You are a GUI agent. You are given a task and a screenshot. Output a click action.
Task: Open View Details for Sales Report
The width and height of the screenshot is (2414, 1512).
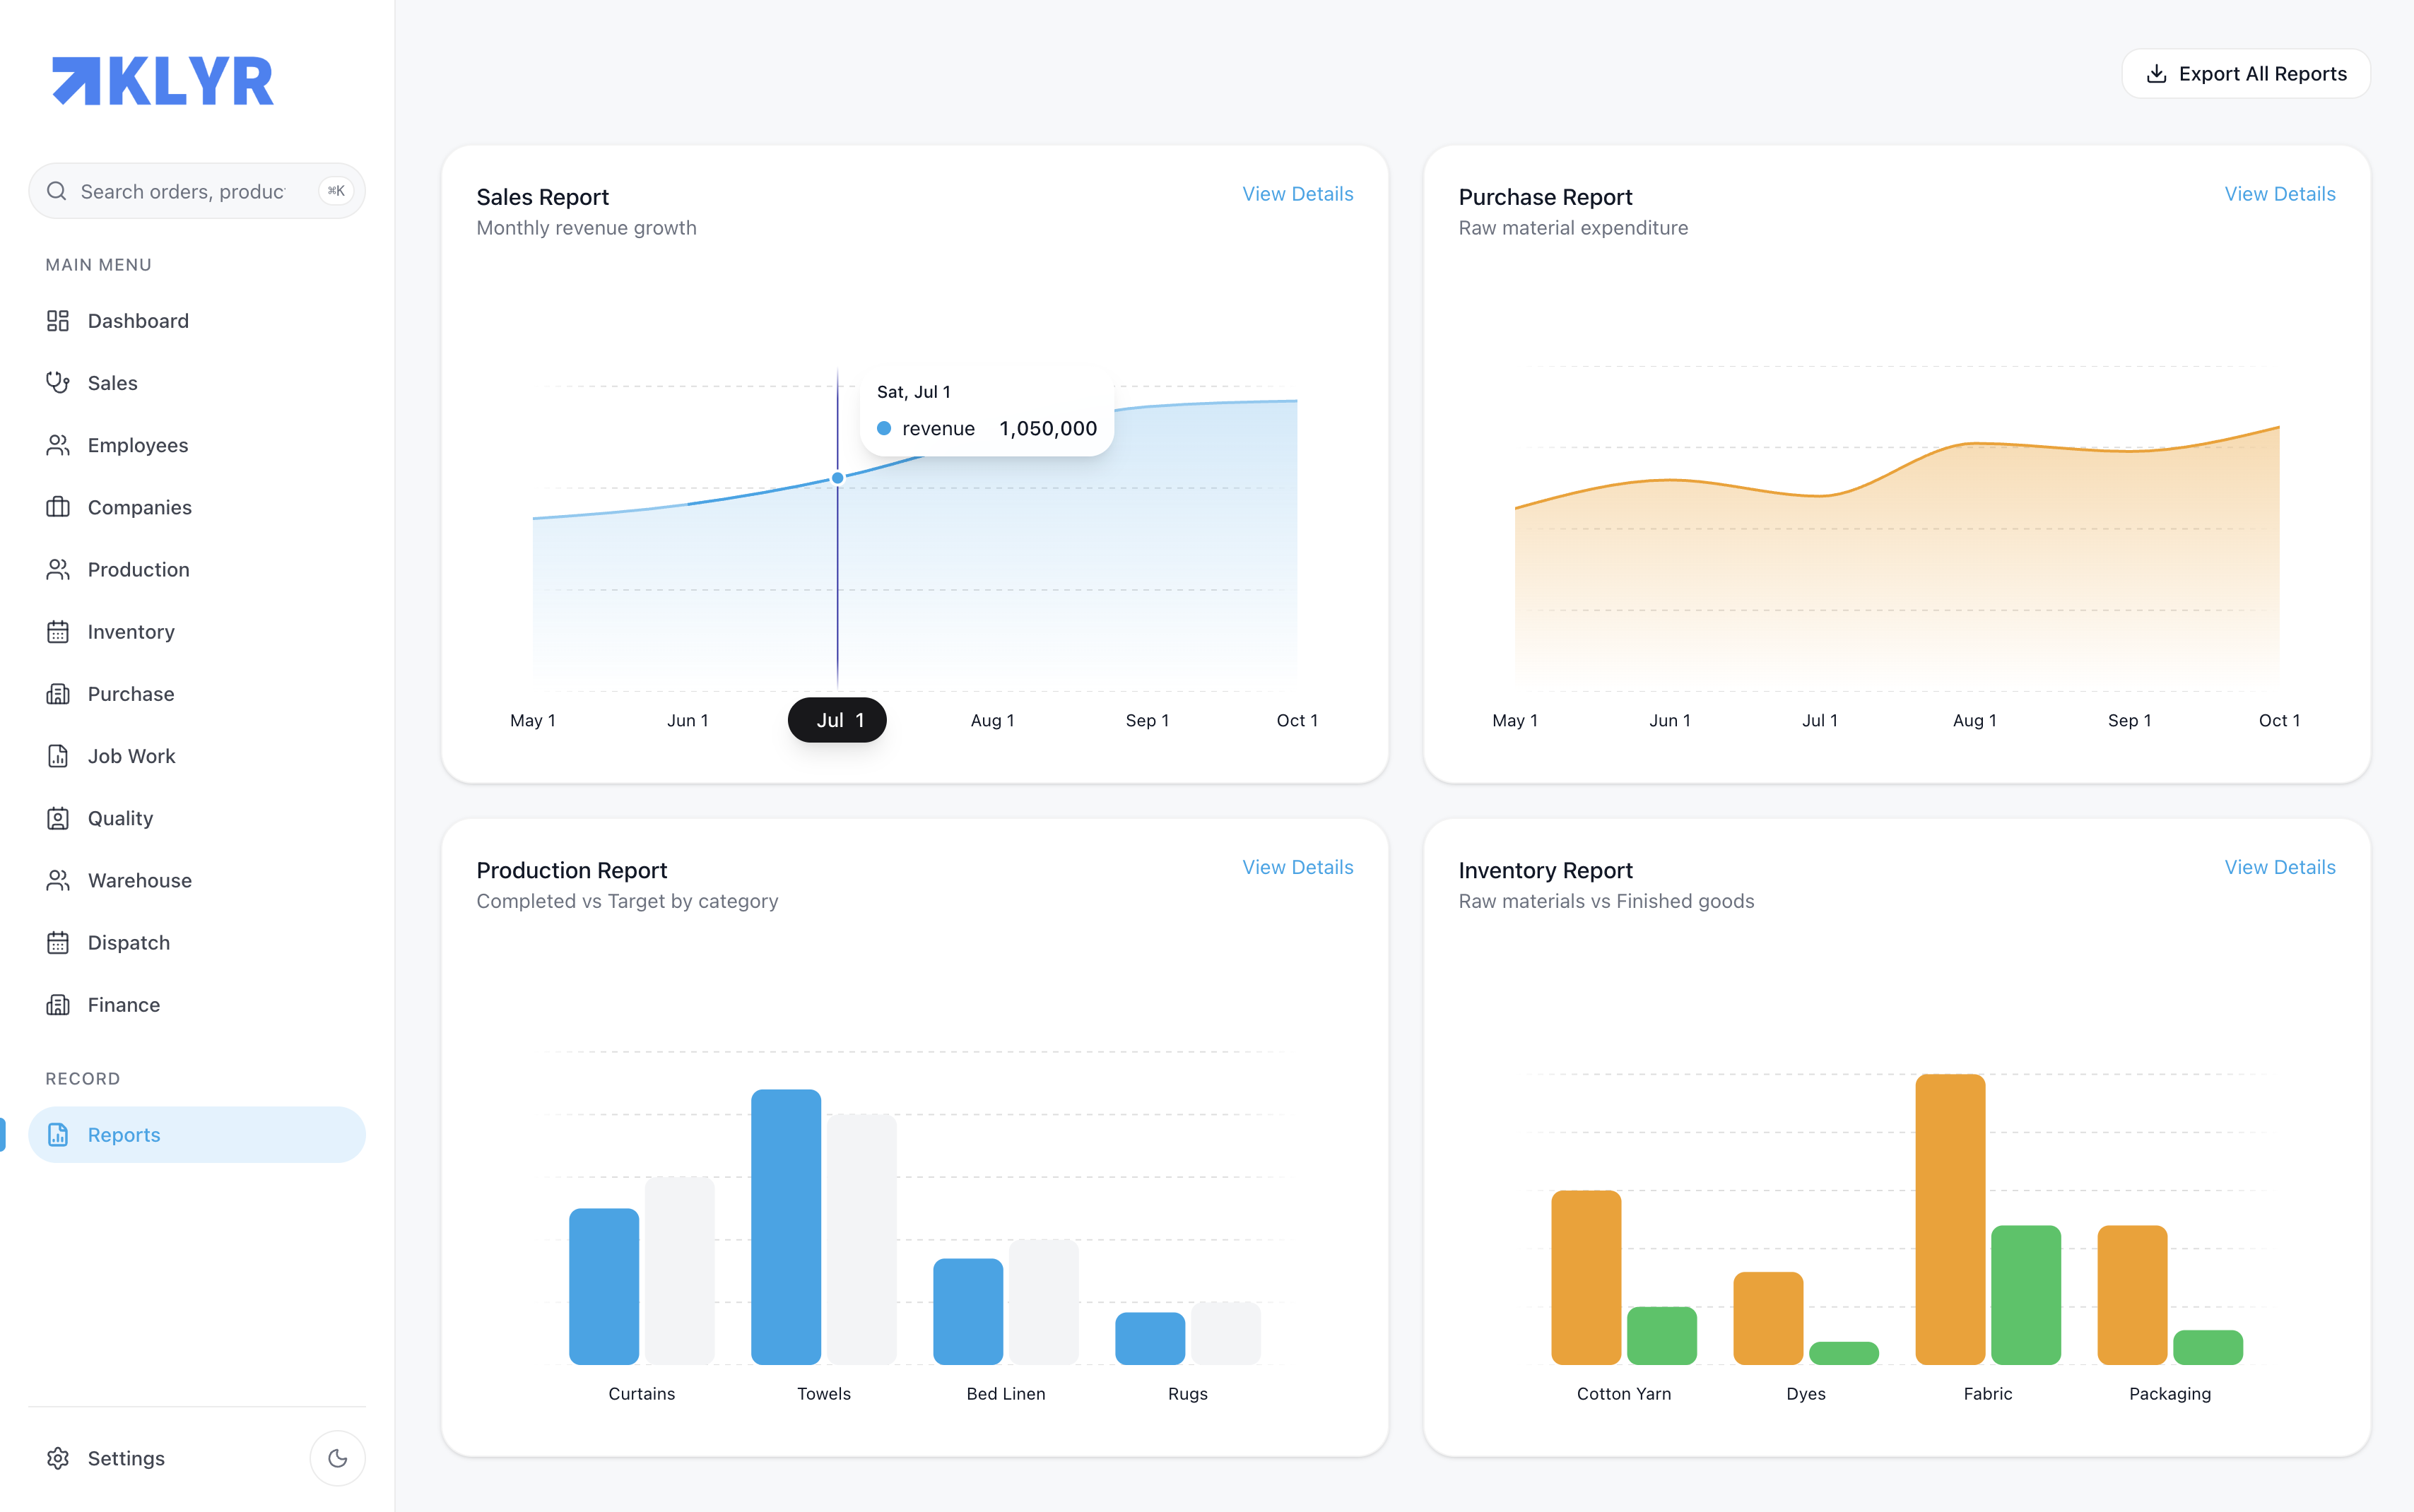click(x=1297, y=194)
